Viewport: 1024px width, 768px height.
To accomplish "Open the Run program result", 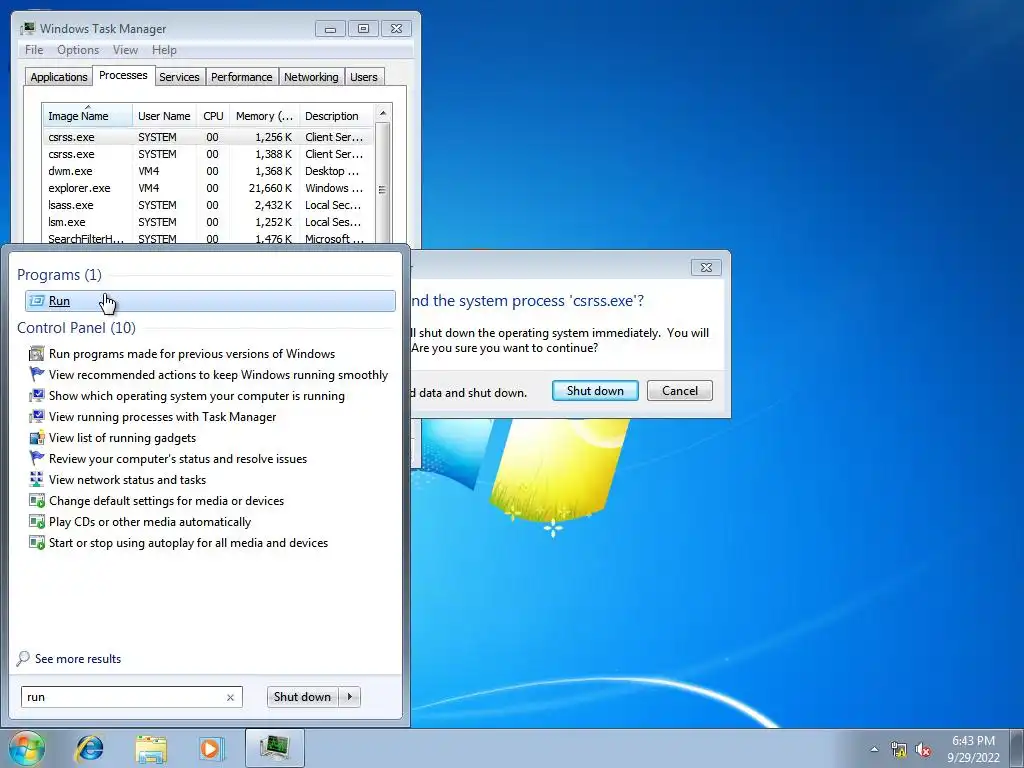I will [x=210, y=300].
